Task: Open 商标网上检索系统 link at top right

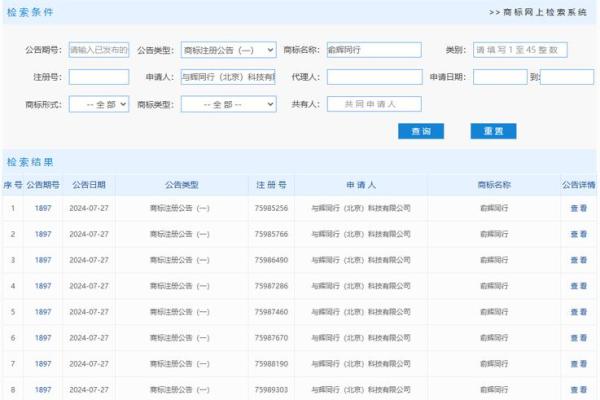Action: (x=538, y=12)
